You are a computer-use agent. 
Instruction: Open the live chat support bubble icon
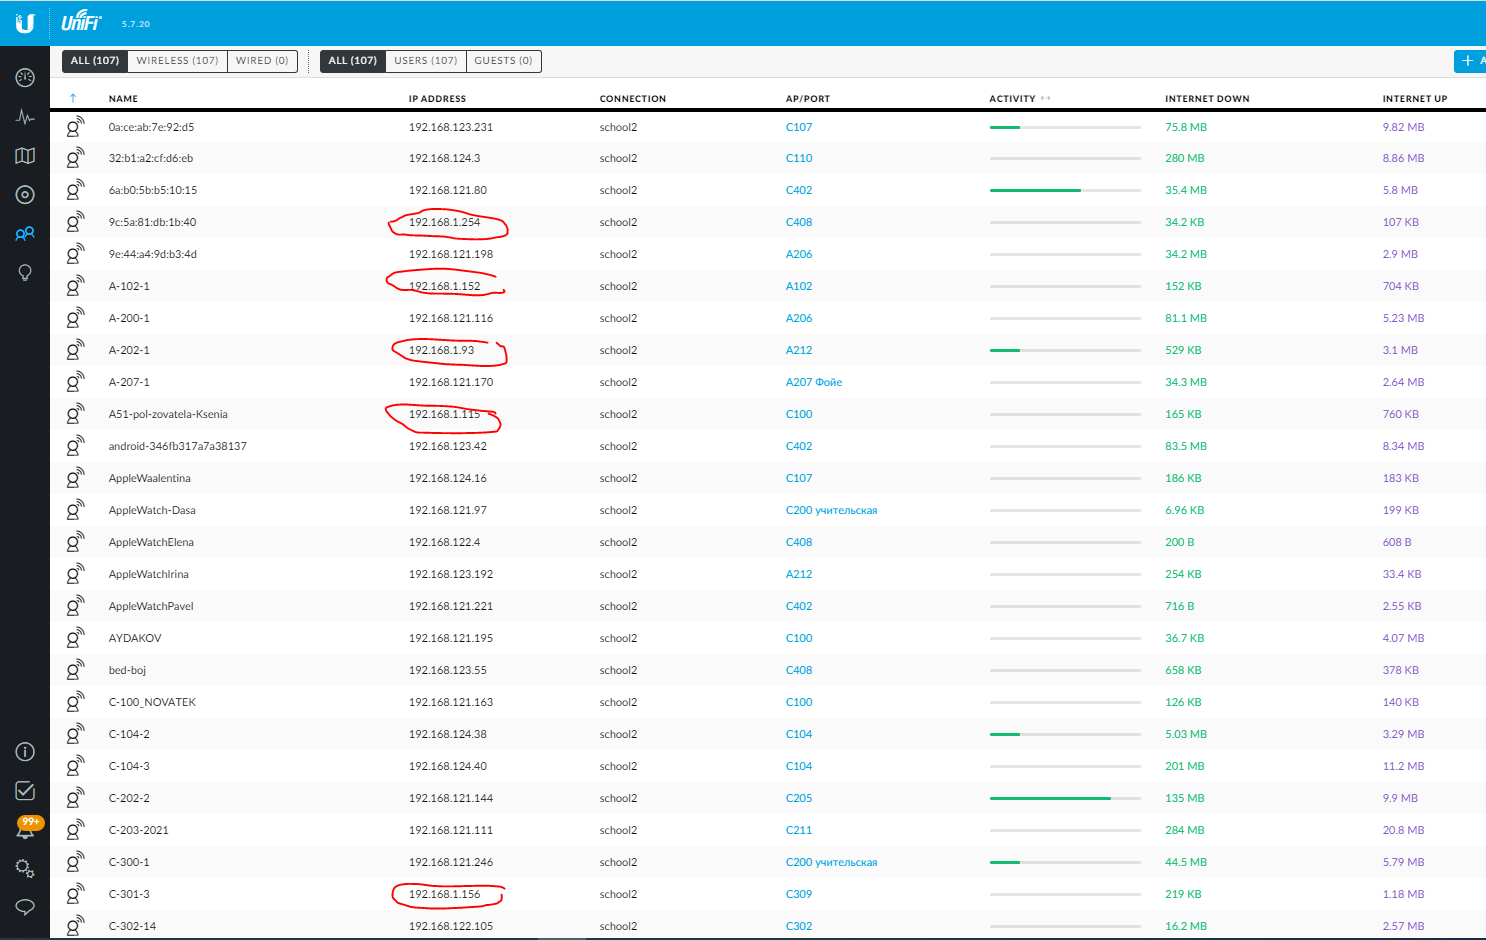point(25,907)
